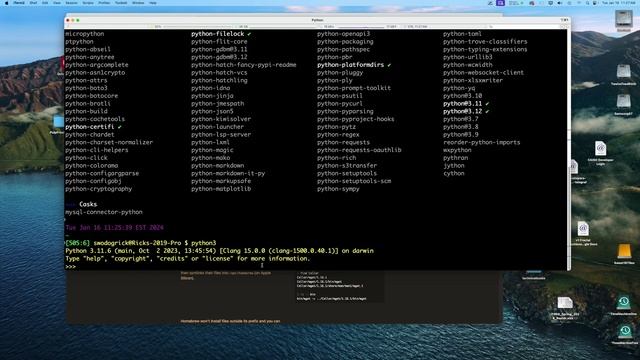Click 'micropython' in the terminal output
640x360 pixels.
84,34
